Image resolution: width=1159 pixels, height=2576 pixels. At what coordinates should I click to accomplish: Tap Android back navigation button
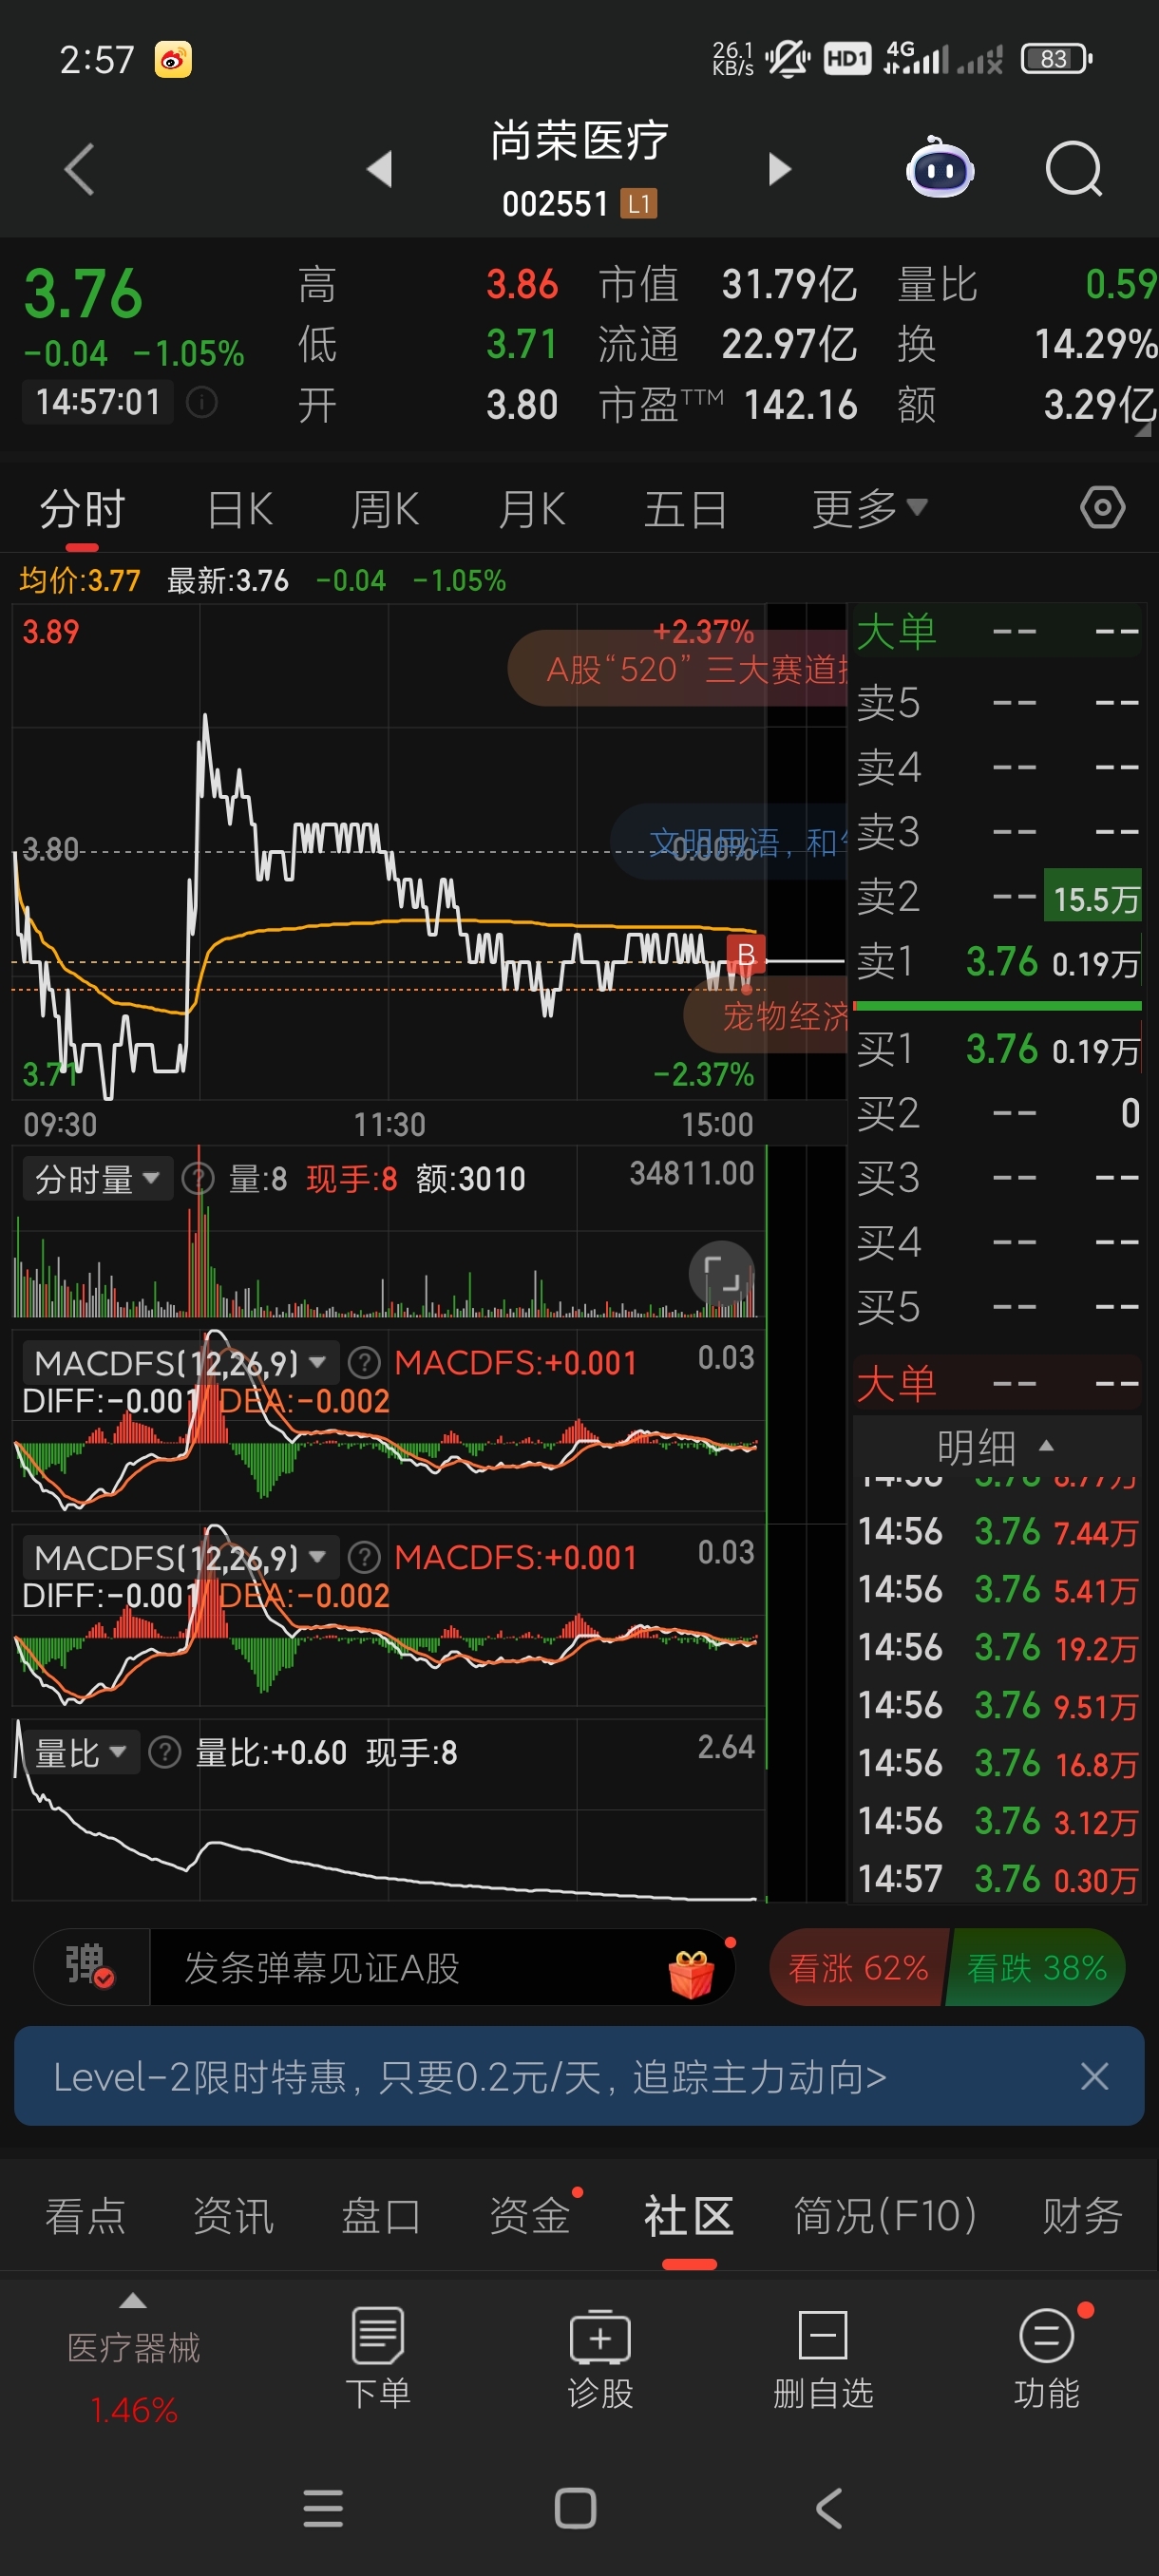[829, 2508]
